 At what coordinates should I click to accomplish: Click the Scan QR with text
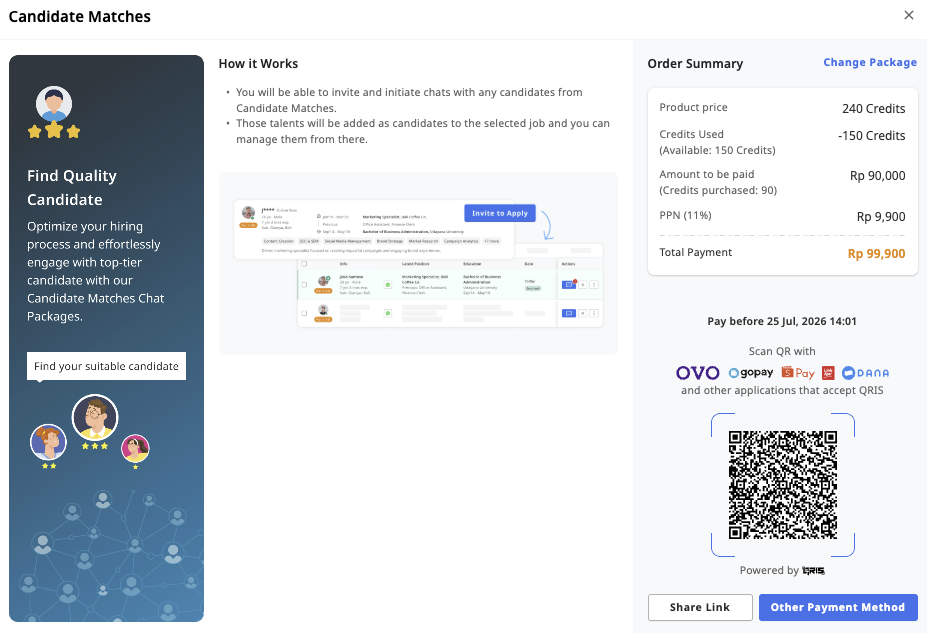click(x=782, y=351)
